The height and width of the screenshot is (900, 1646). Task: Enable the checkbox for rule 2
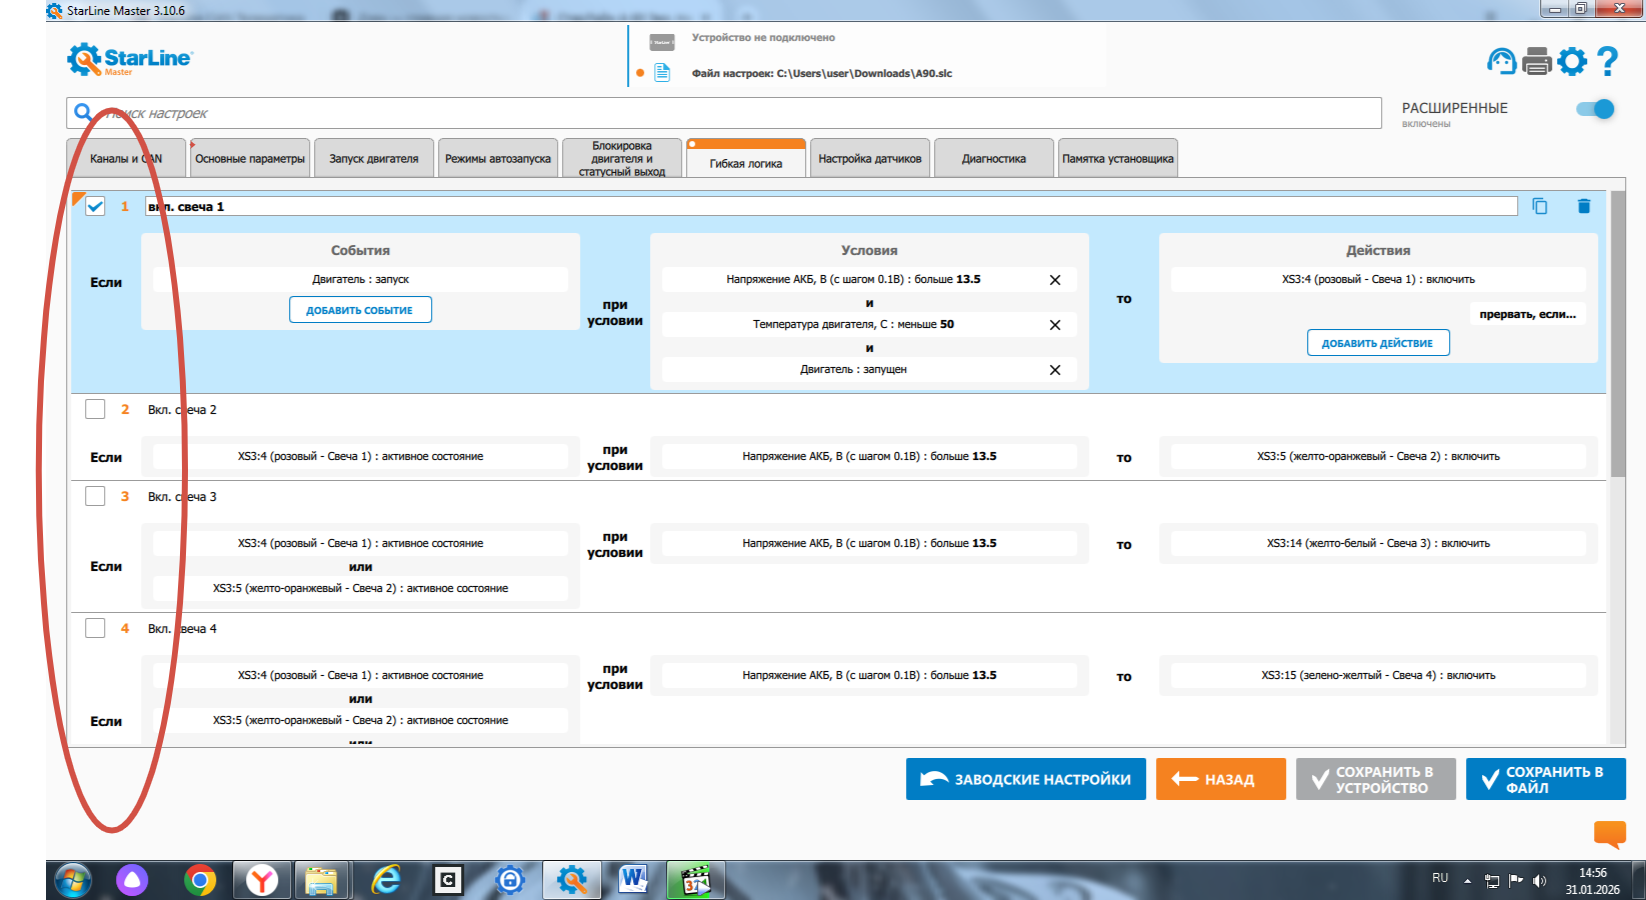coord(95,409)
